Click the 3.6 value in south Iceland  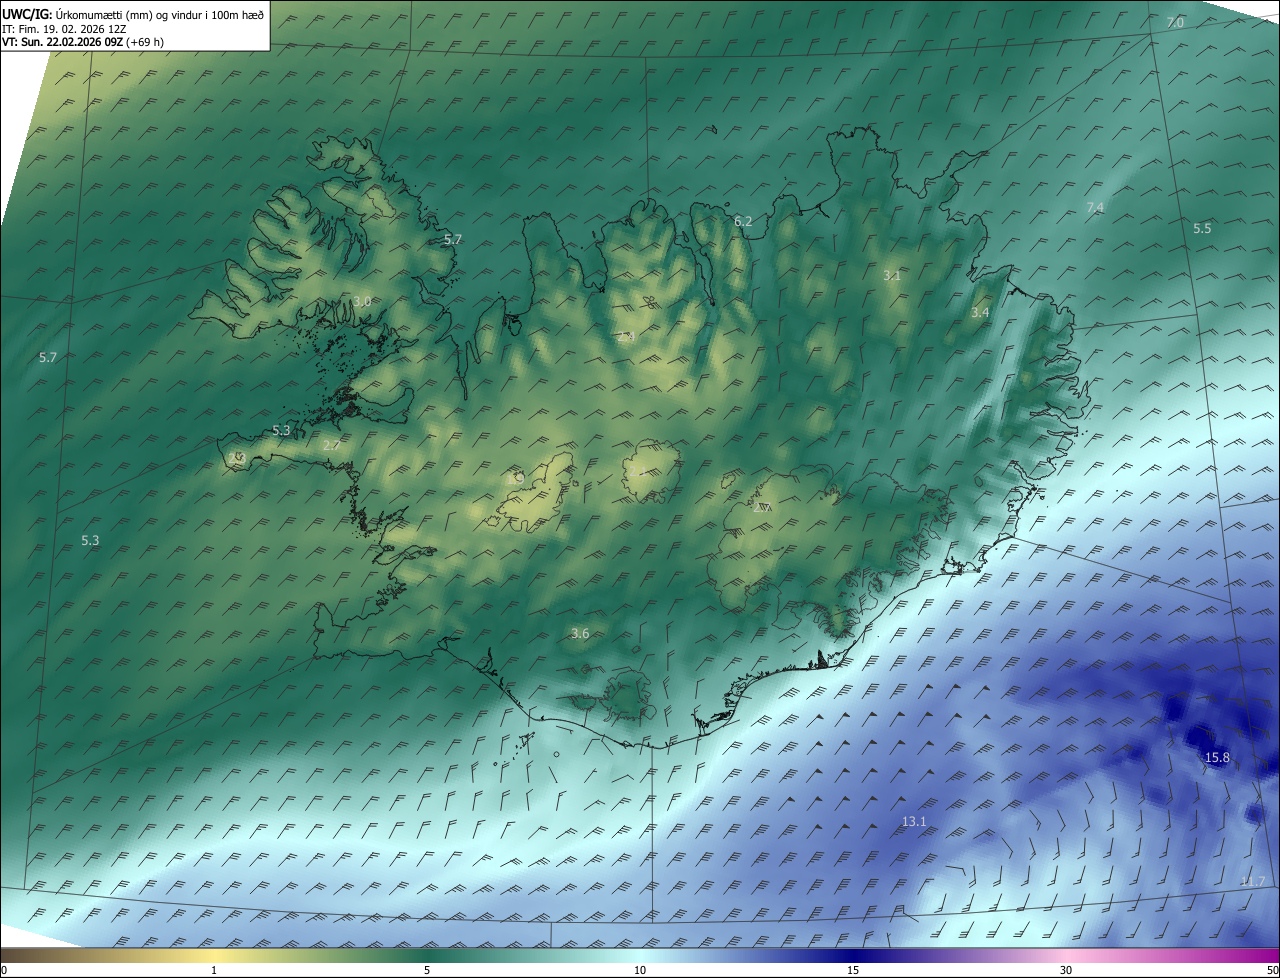click(x=580, y=634)
